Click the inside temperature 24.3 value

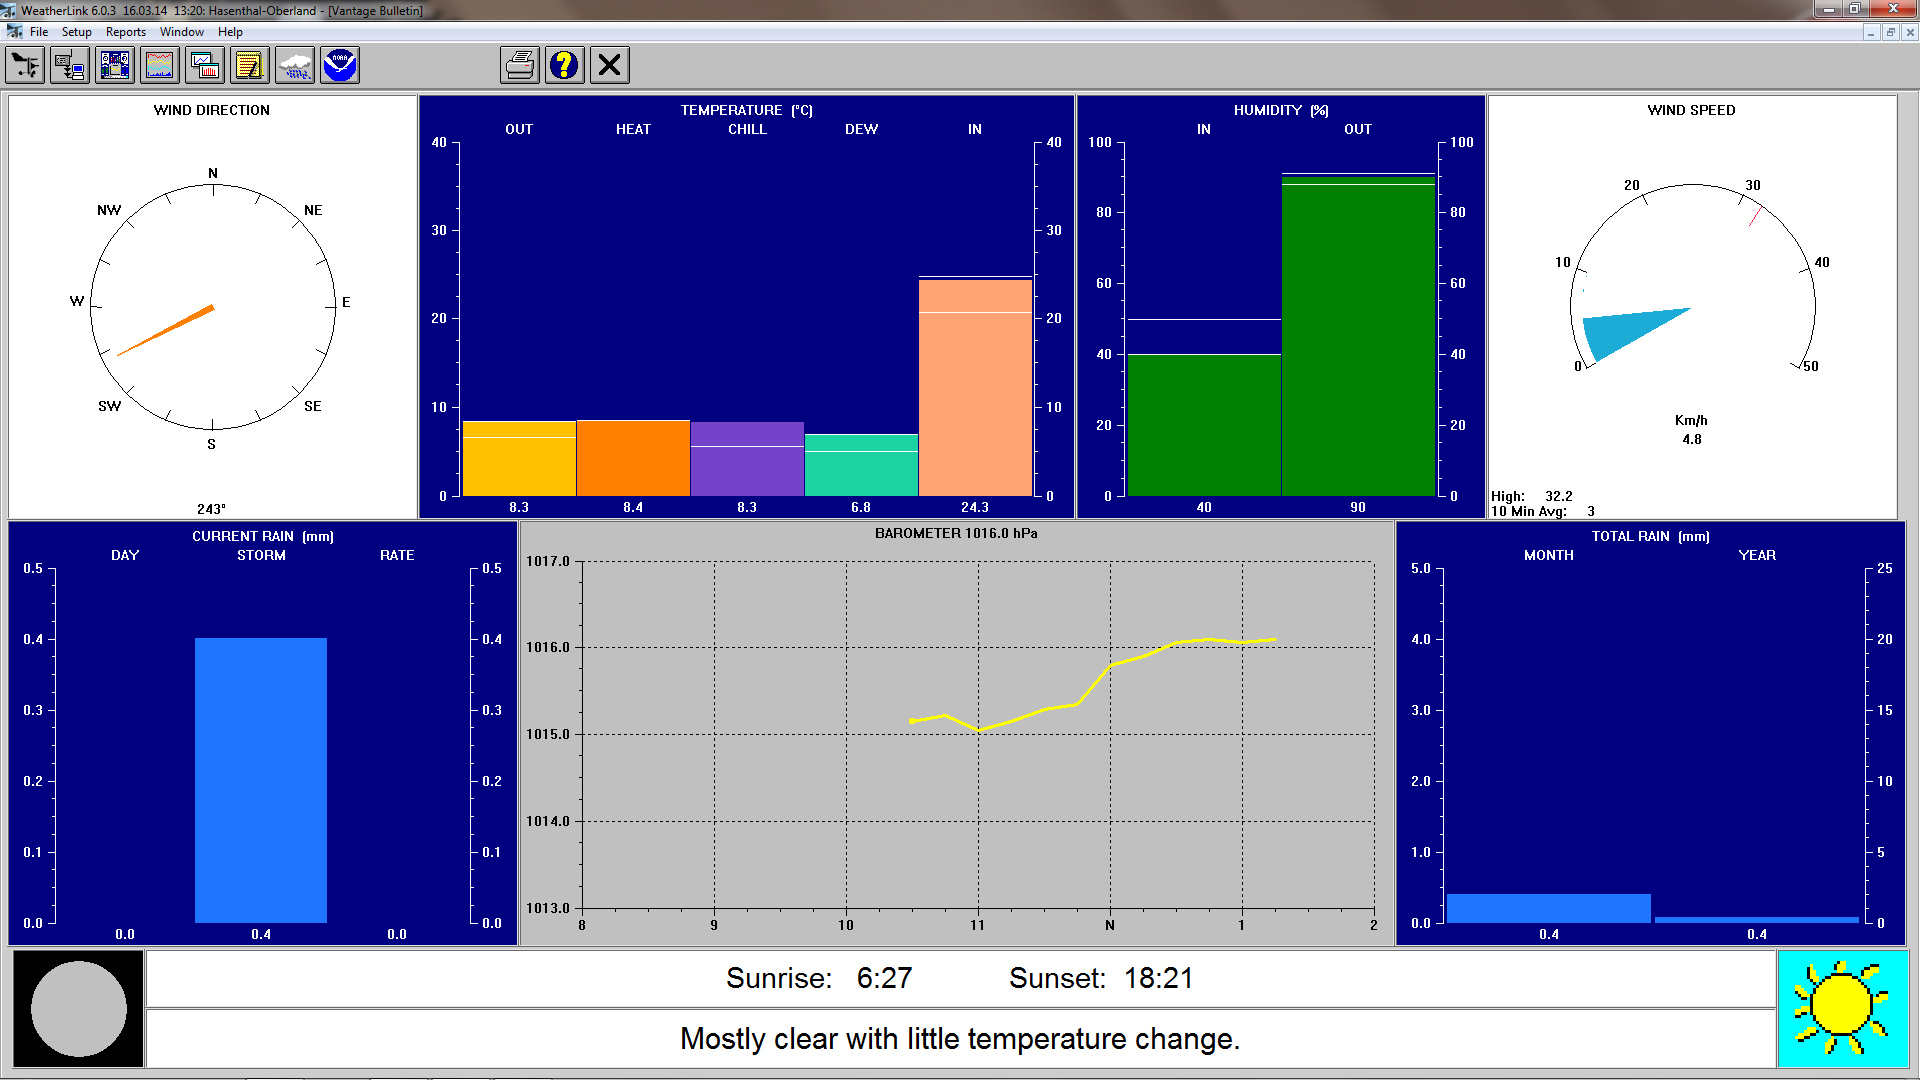click(975, 507)
